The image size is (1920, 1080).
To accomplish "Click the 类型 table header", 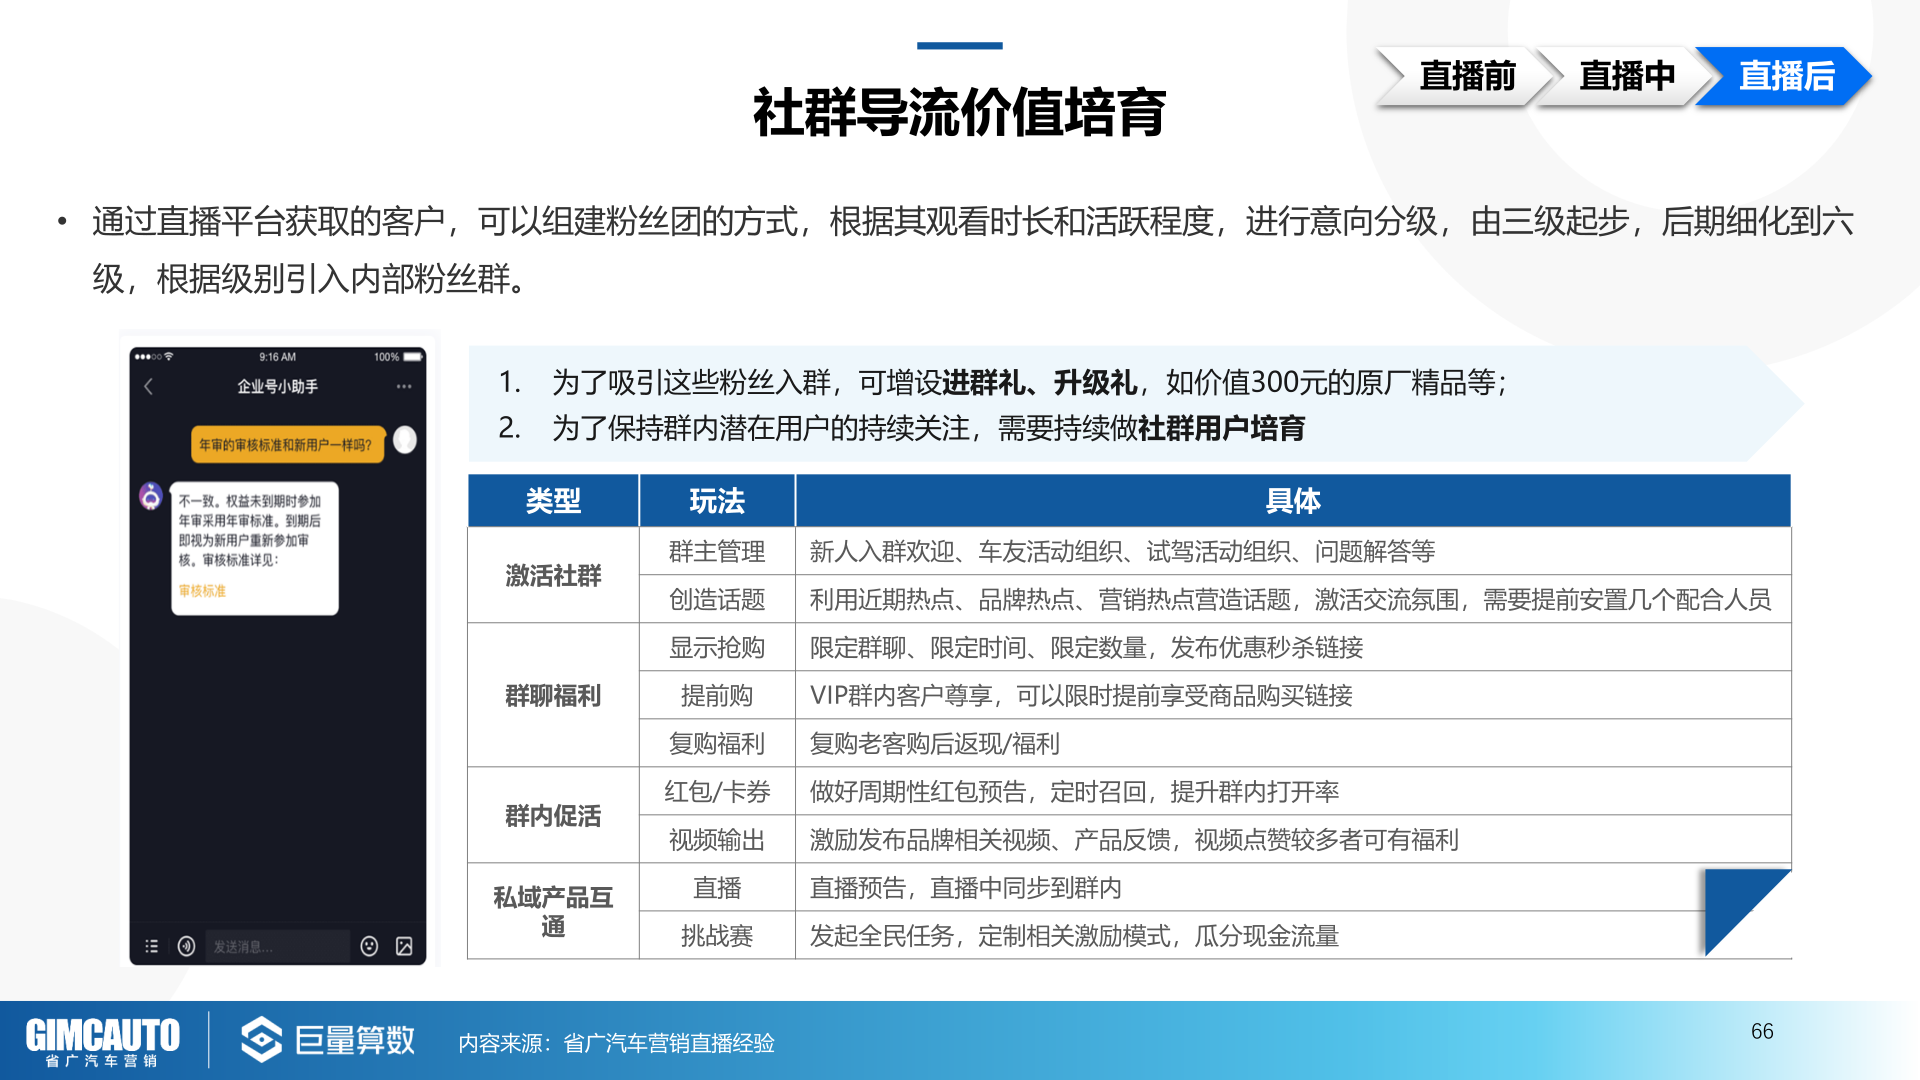I will tap(553, 501).
